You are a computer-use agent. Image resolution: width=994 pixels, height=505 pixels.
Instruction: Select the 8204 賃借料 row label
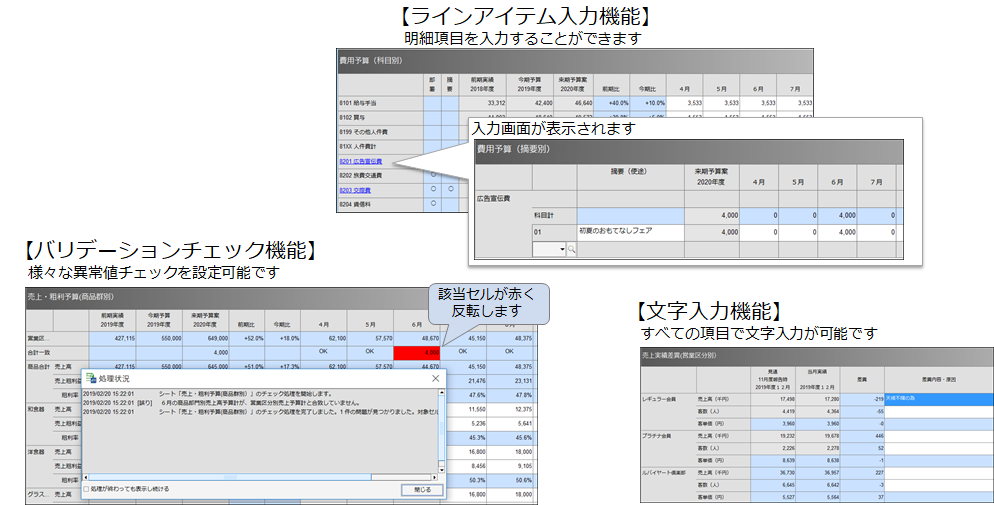[355, 204]
